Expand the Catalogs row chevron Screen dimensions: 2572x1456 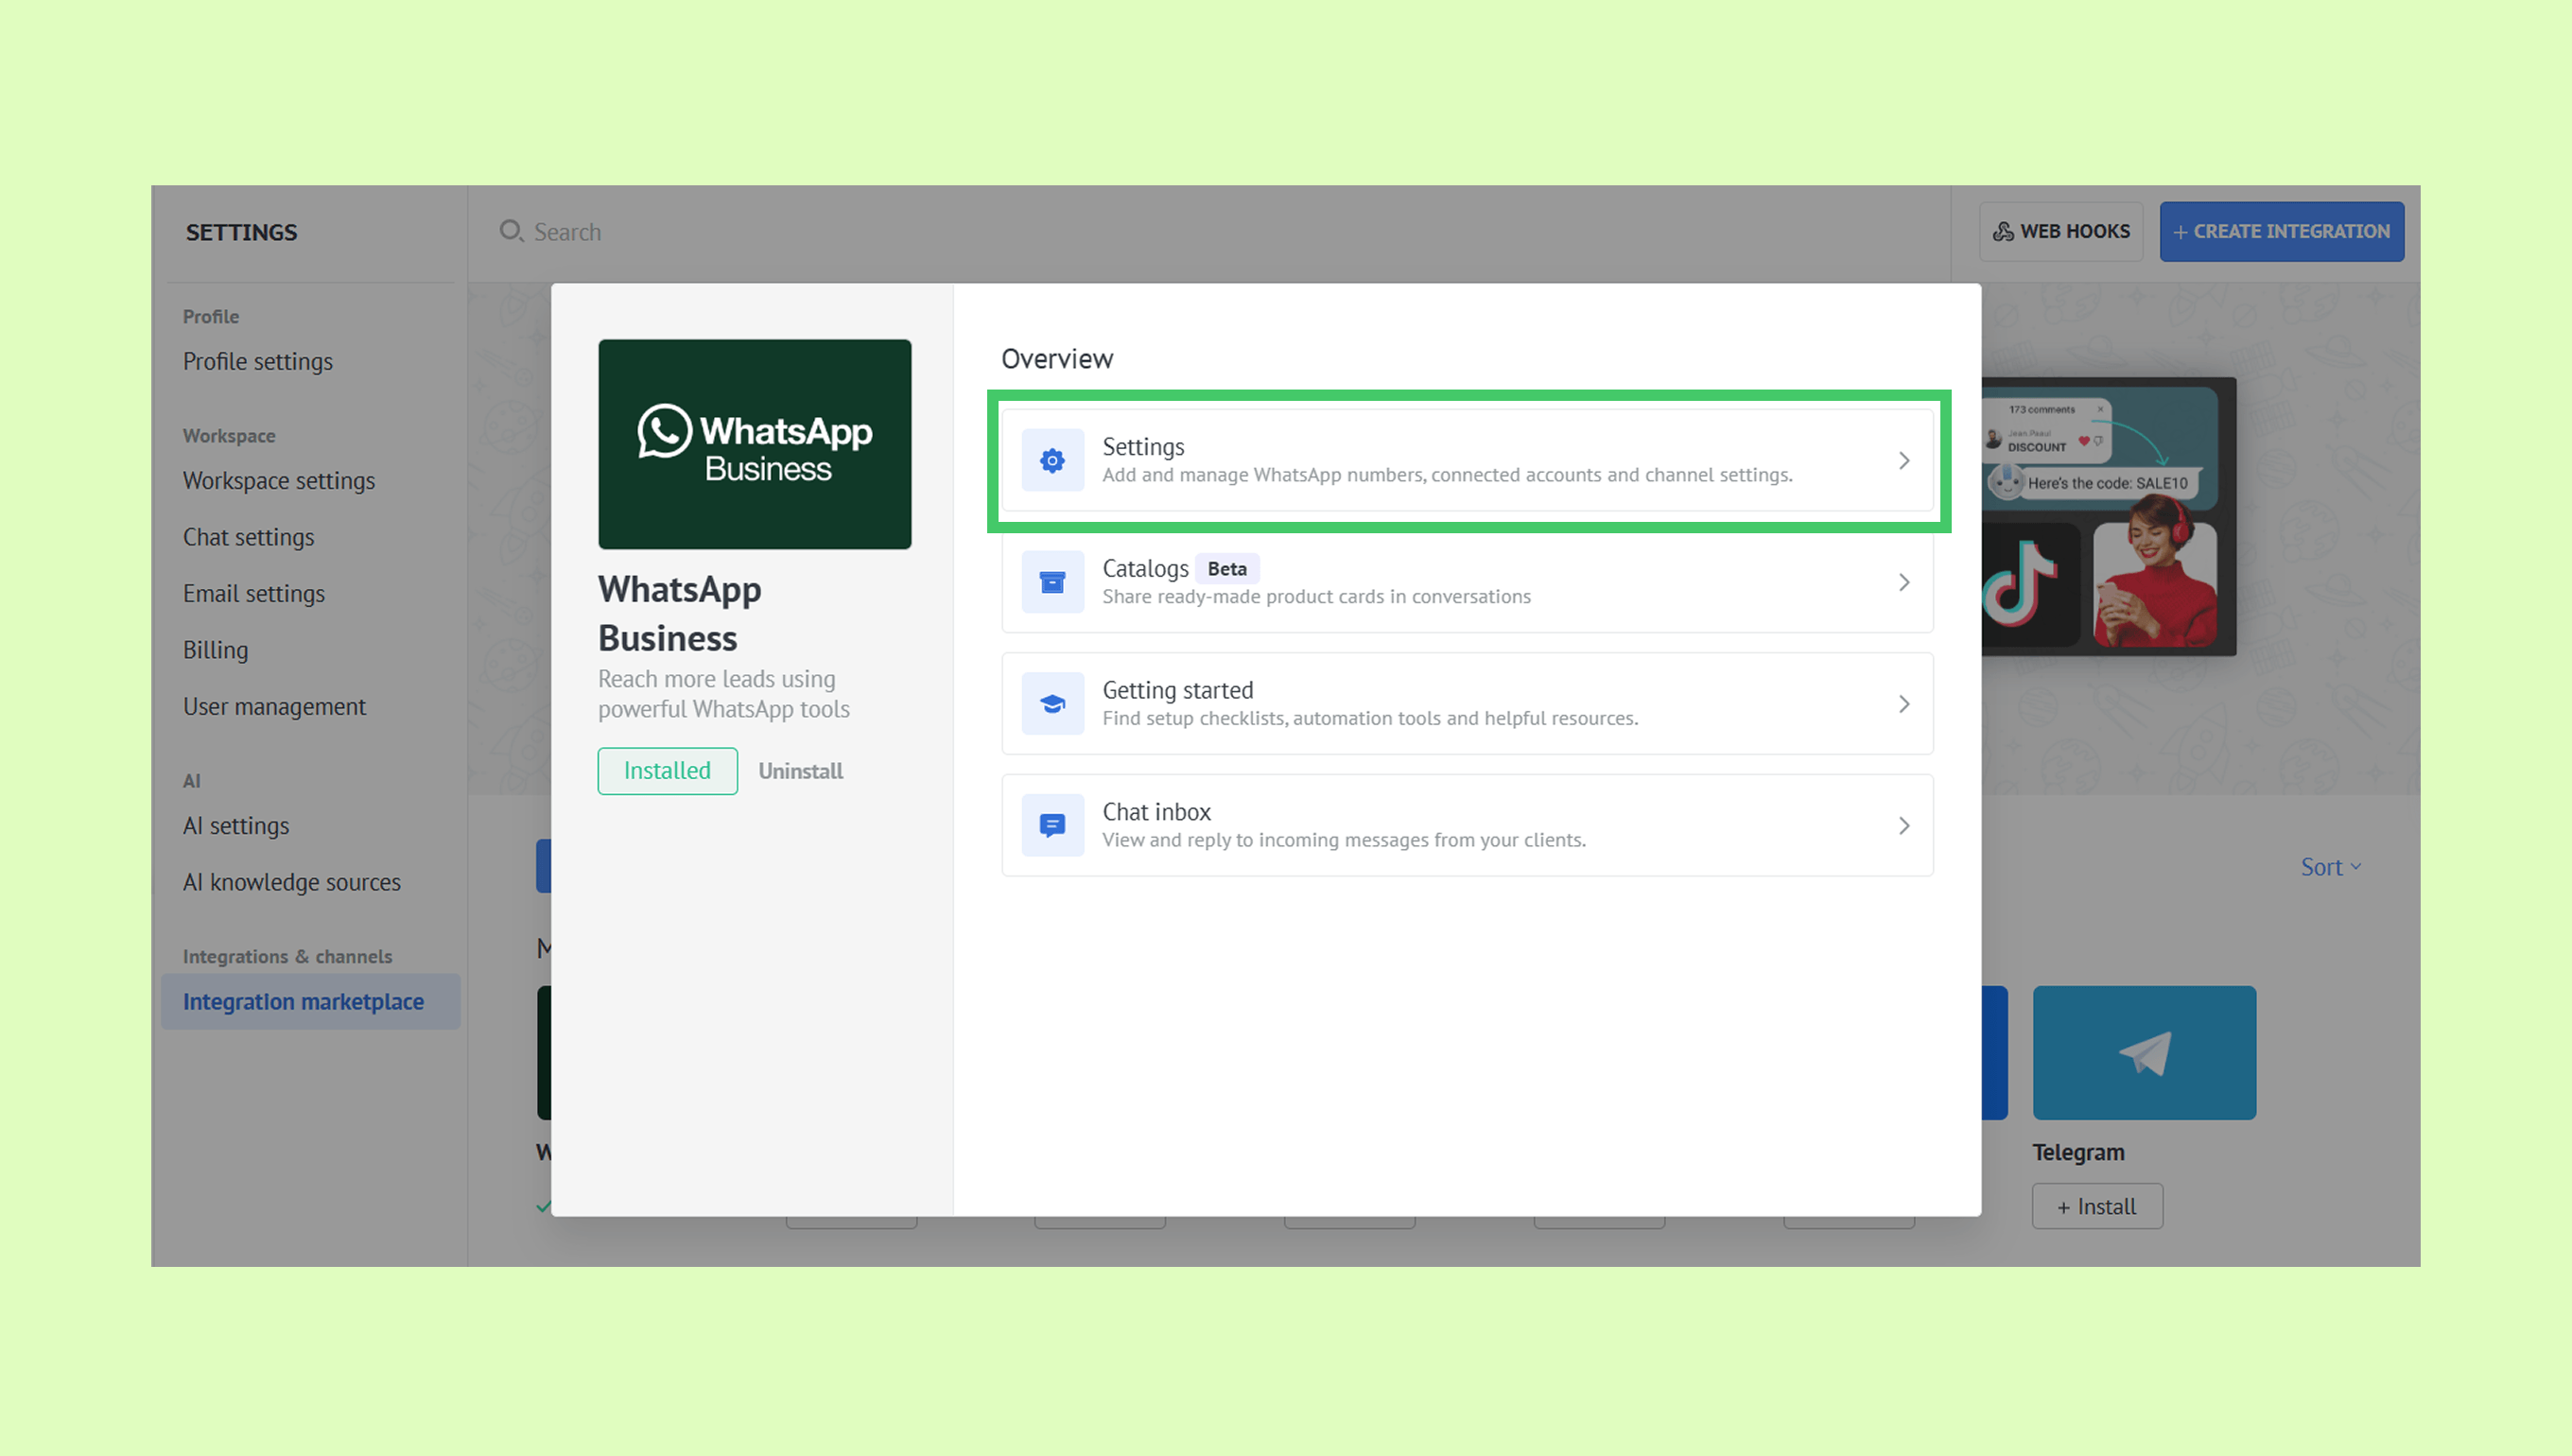pyautogui.click(x=1903, y=582)
